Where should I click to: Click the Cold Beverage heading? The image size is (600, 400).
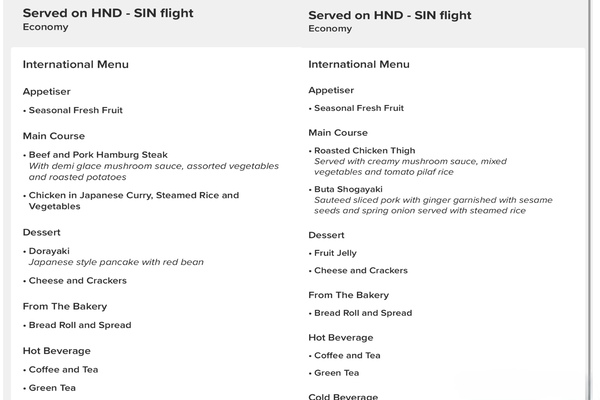pyautogui.click(x=342, y=396)
